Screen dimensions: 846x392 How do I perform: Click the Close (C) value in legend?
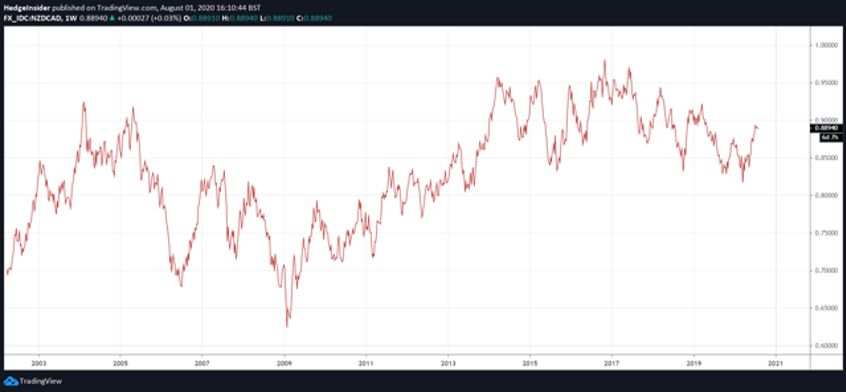click(x=317, y=18)
